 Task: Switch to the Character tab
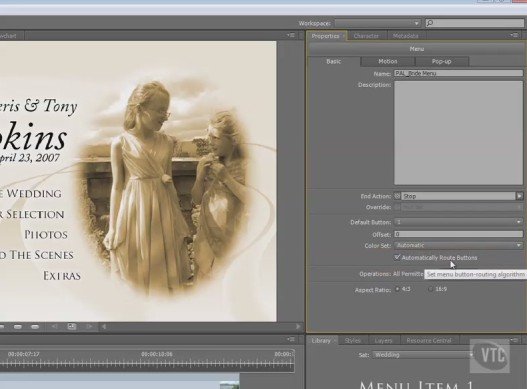366,36
